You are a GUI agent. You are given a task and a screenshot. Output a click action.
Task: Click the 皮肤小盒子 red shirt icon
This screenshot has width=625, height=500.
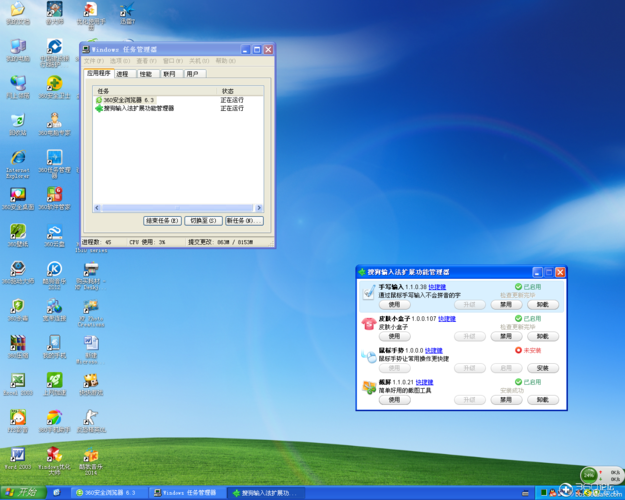coord(369,323)
